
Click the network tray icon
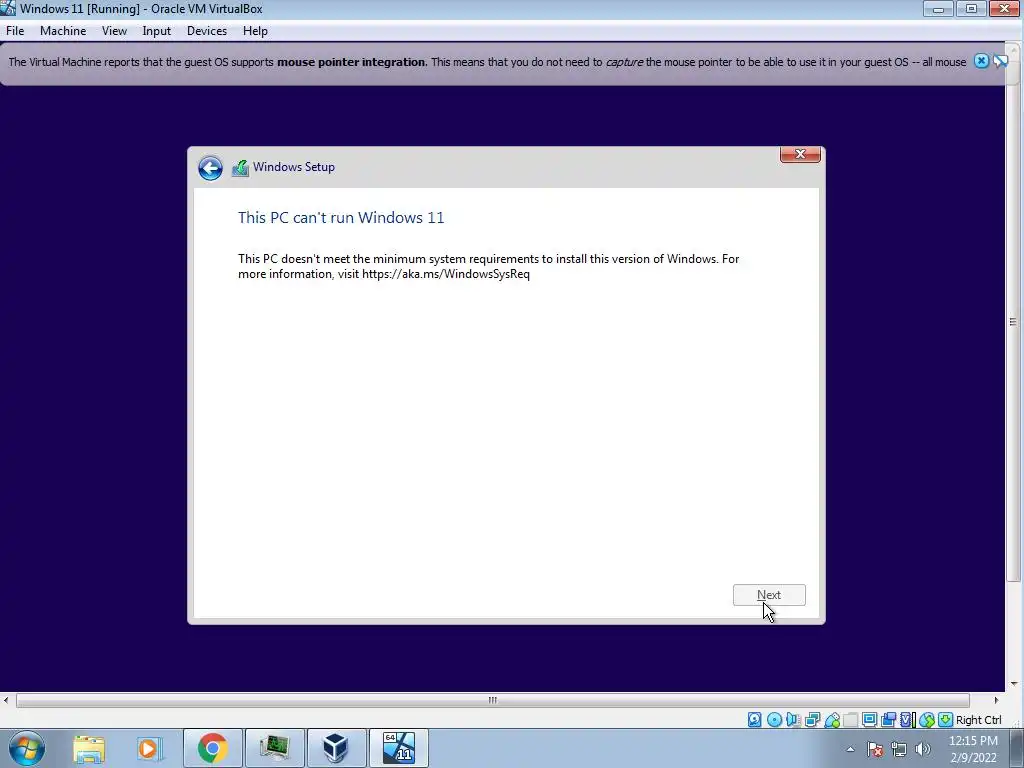coord(899,749)
